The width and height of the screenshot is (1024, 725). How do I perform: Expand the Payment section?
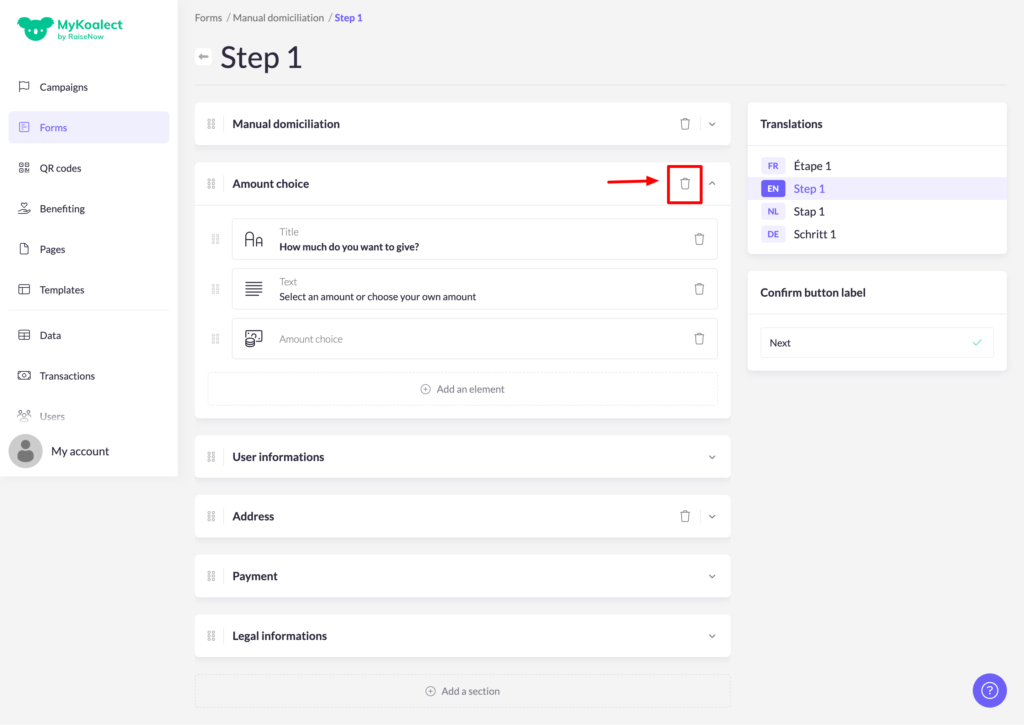pyautogui.click(x=712, y=577)
